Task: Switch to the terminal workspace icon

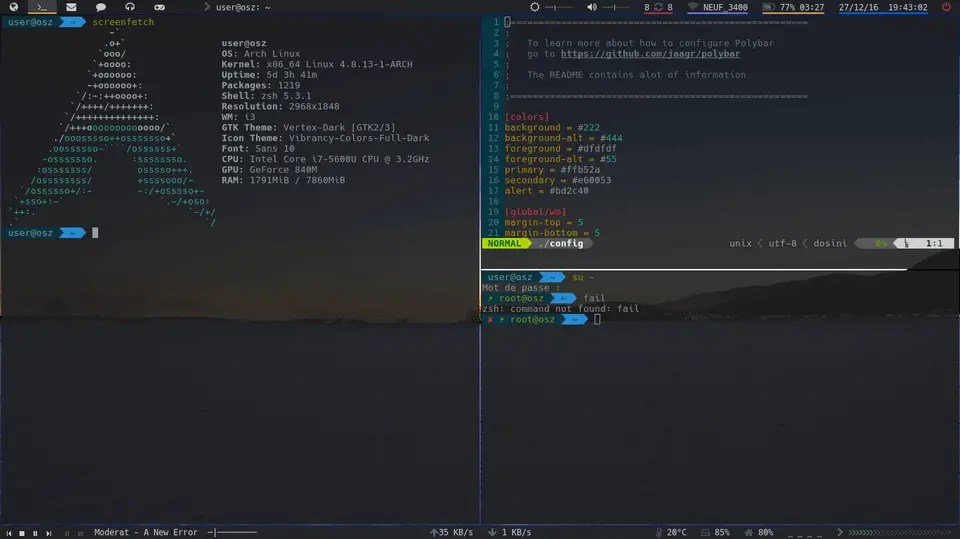Action: [x=42, y=7]
